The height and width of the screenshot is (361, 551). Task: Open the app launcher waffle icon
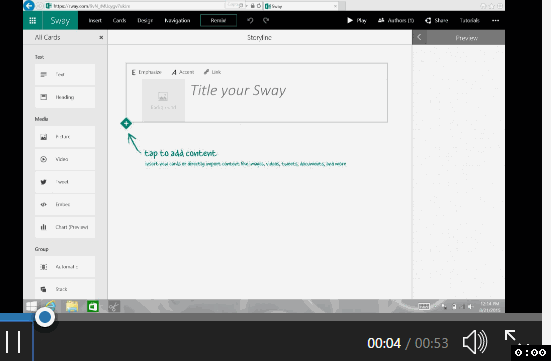point(33,20)
